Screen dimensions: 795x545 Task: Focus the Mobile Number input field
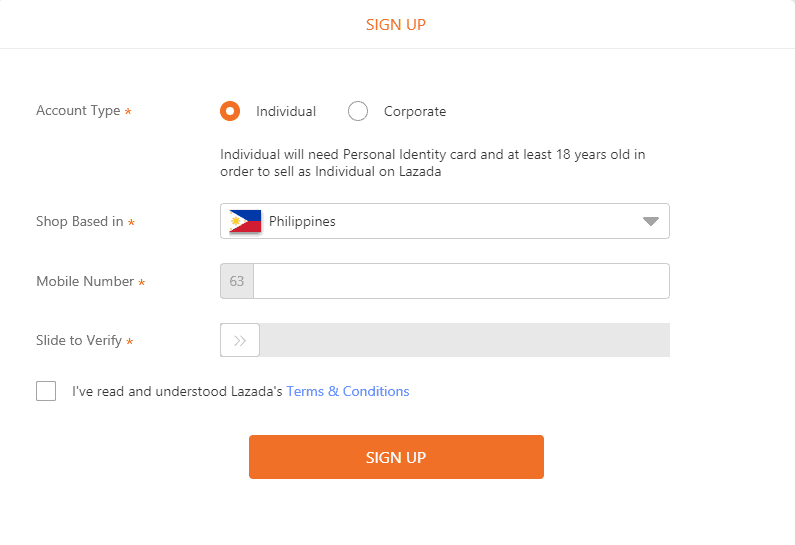click(x=461, y=281)
